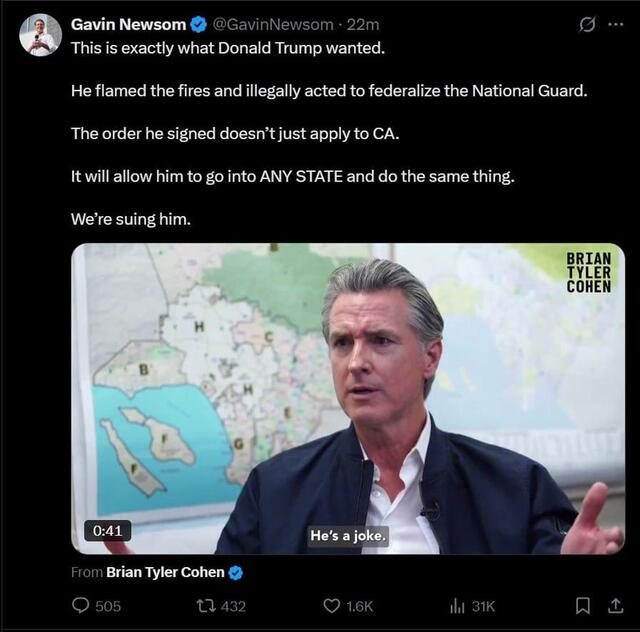Image resolution: width=640 pixels, height=632 pixels.
Task: Click the Grok icon on the post
Action: coord(588,24)
